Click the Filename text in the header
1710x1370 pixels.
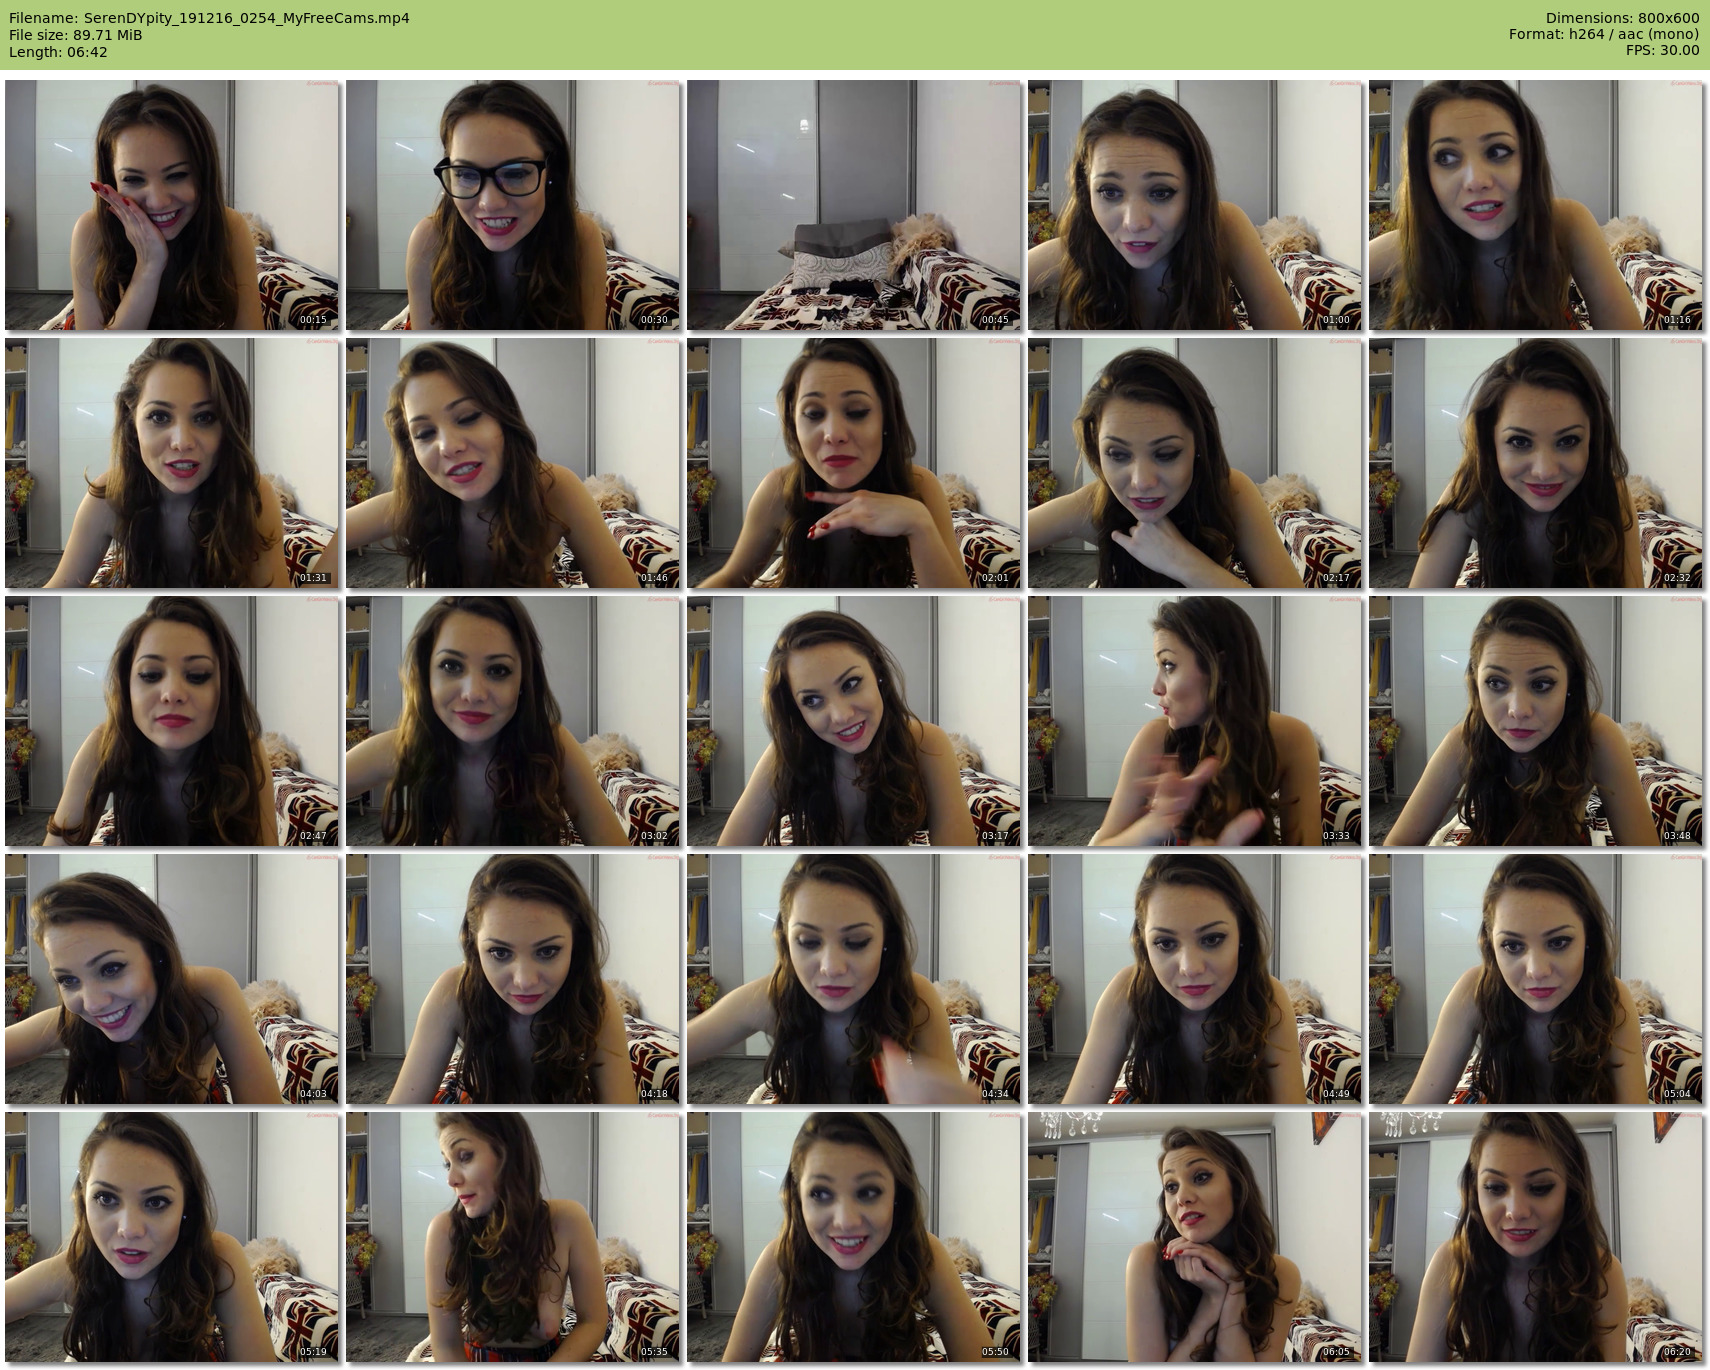tap(209, 18)
